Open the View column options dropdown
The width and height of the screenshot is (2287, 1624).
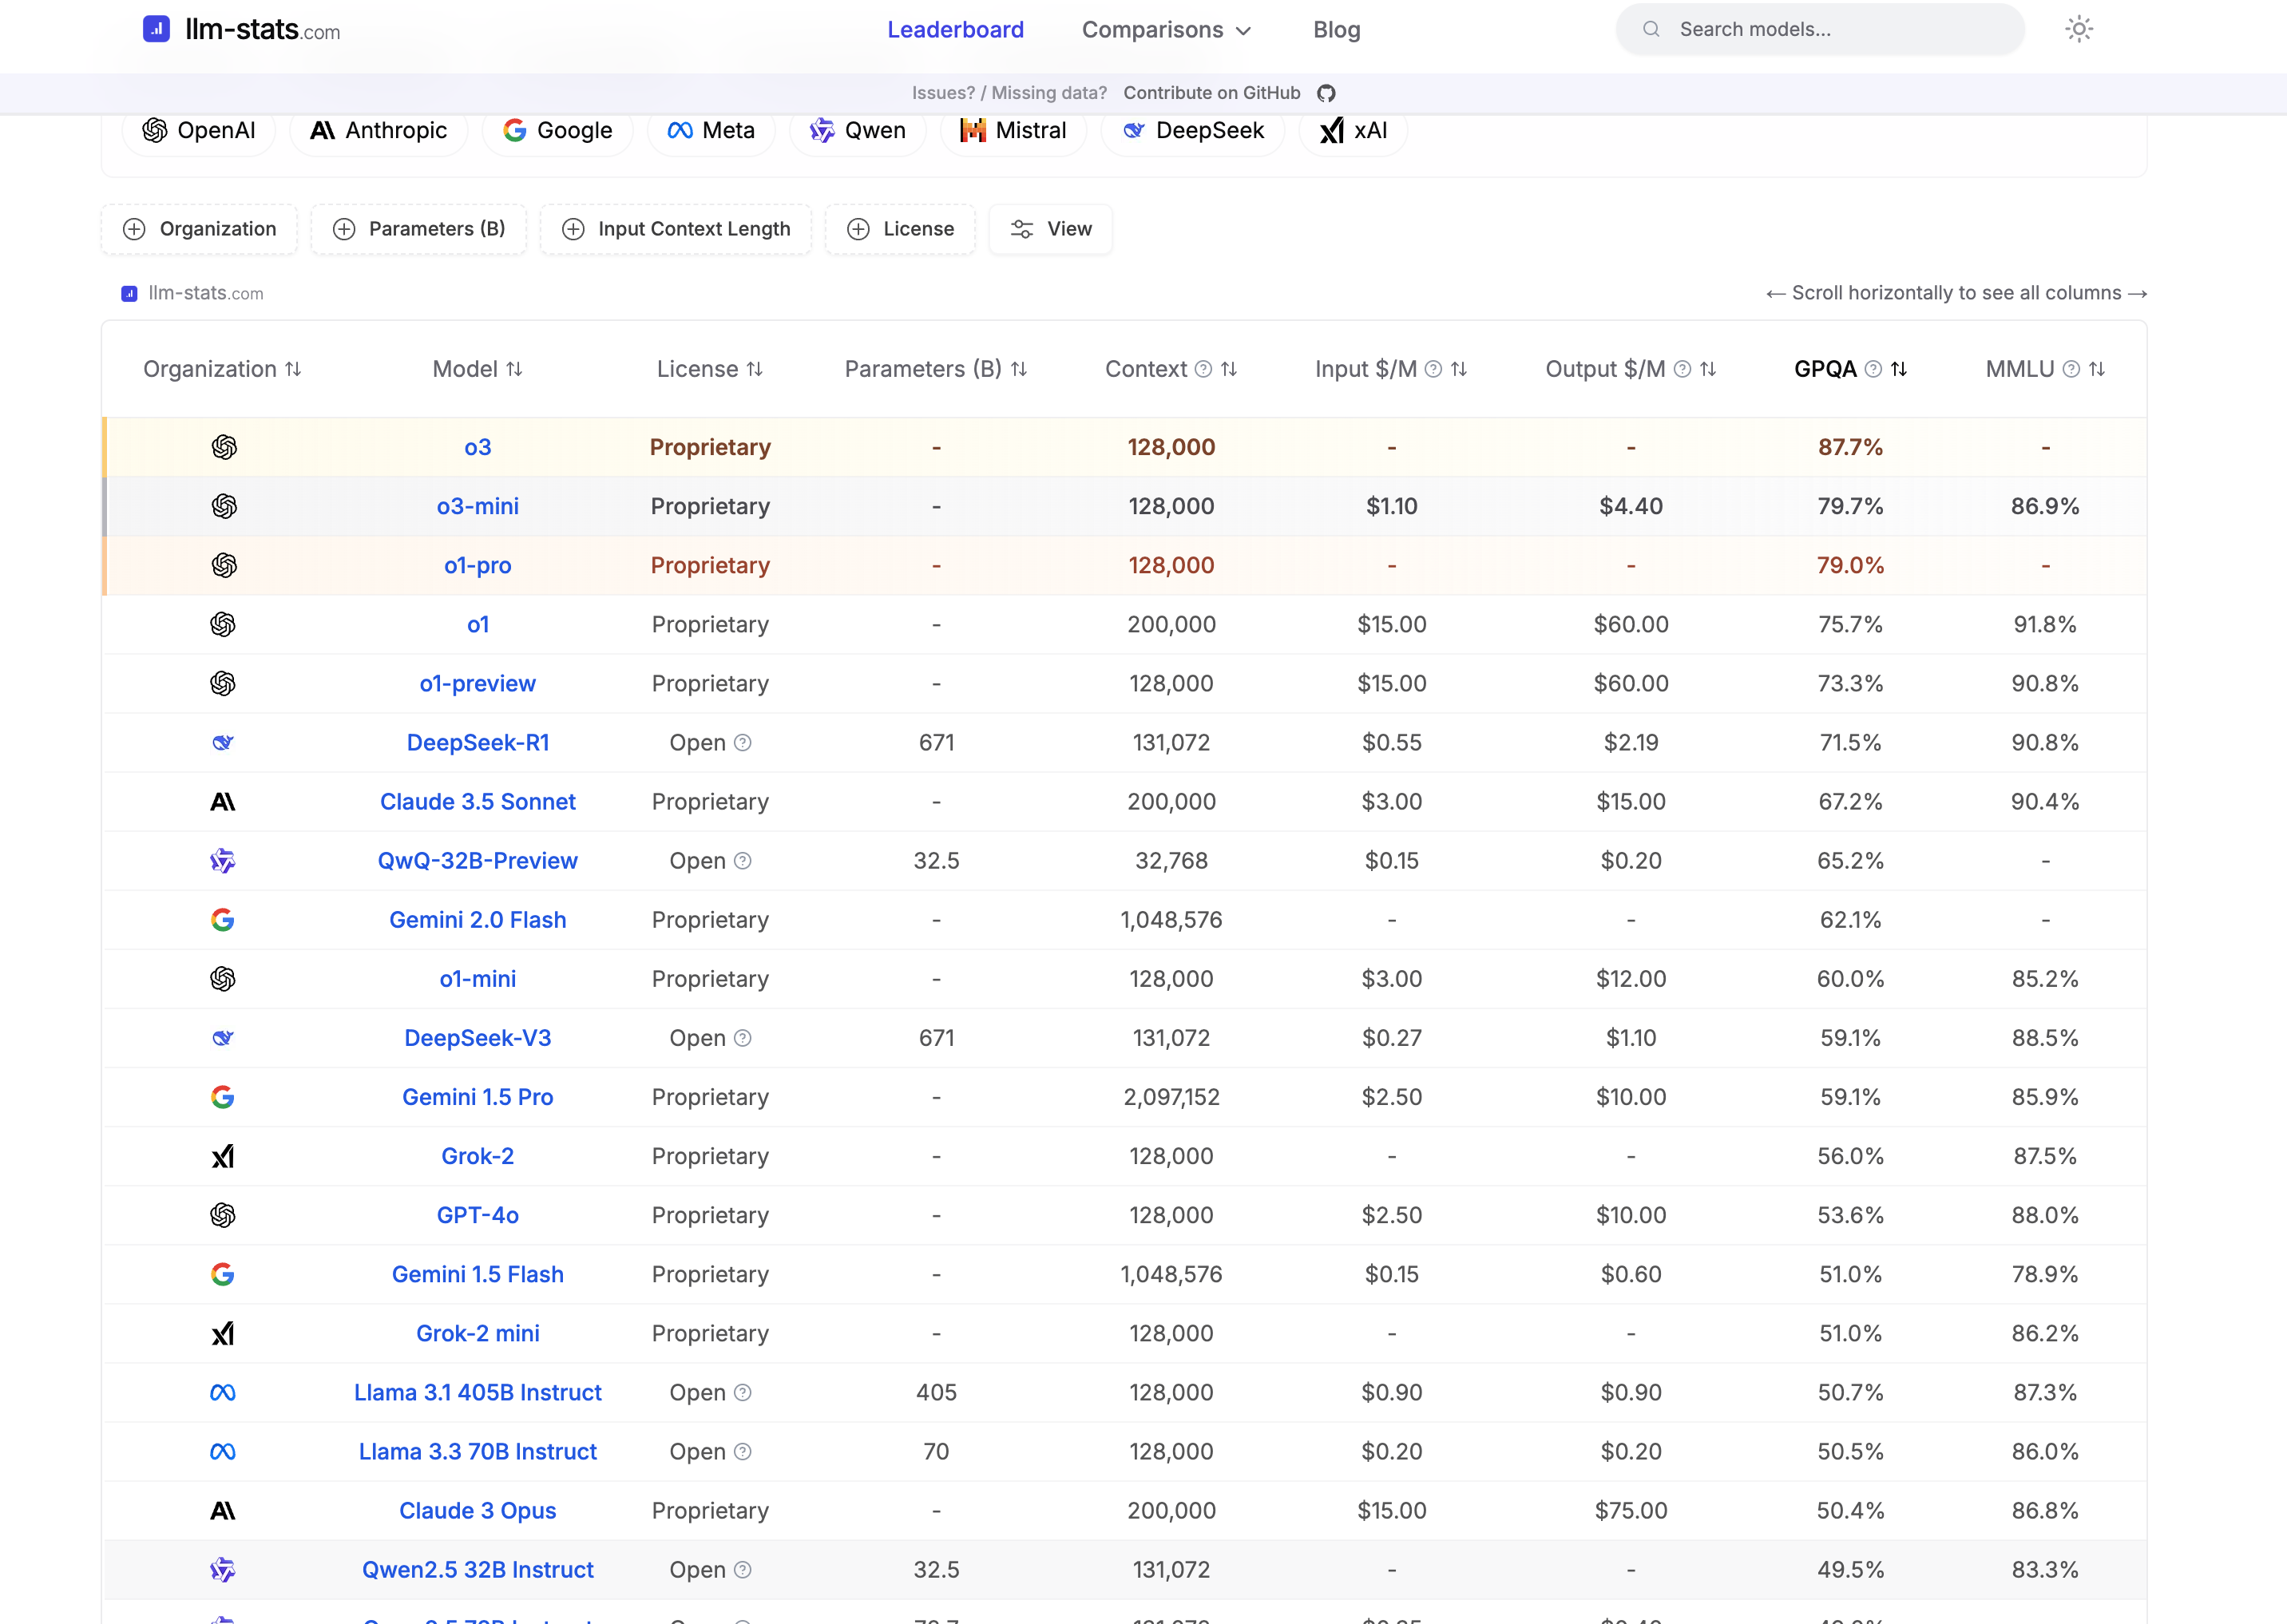pos(1051,229)
